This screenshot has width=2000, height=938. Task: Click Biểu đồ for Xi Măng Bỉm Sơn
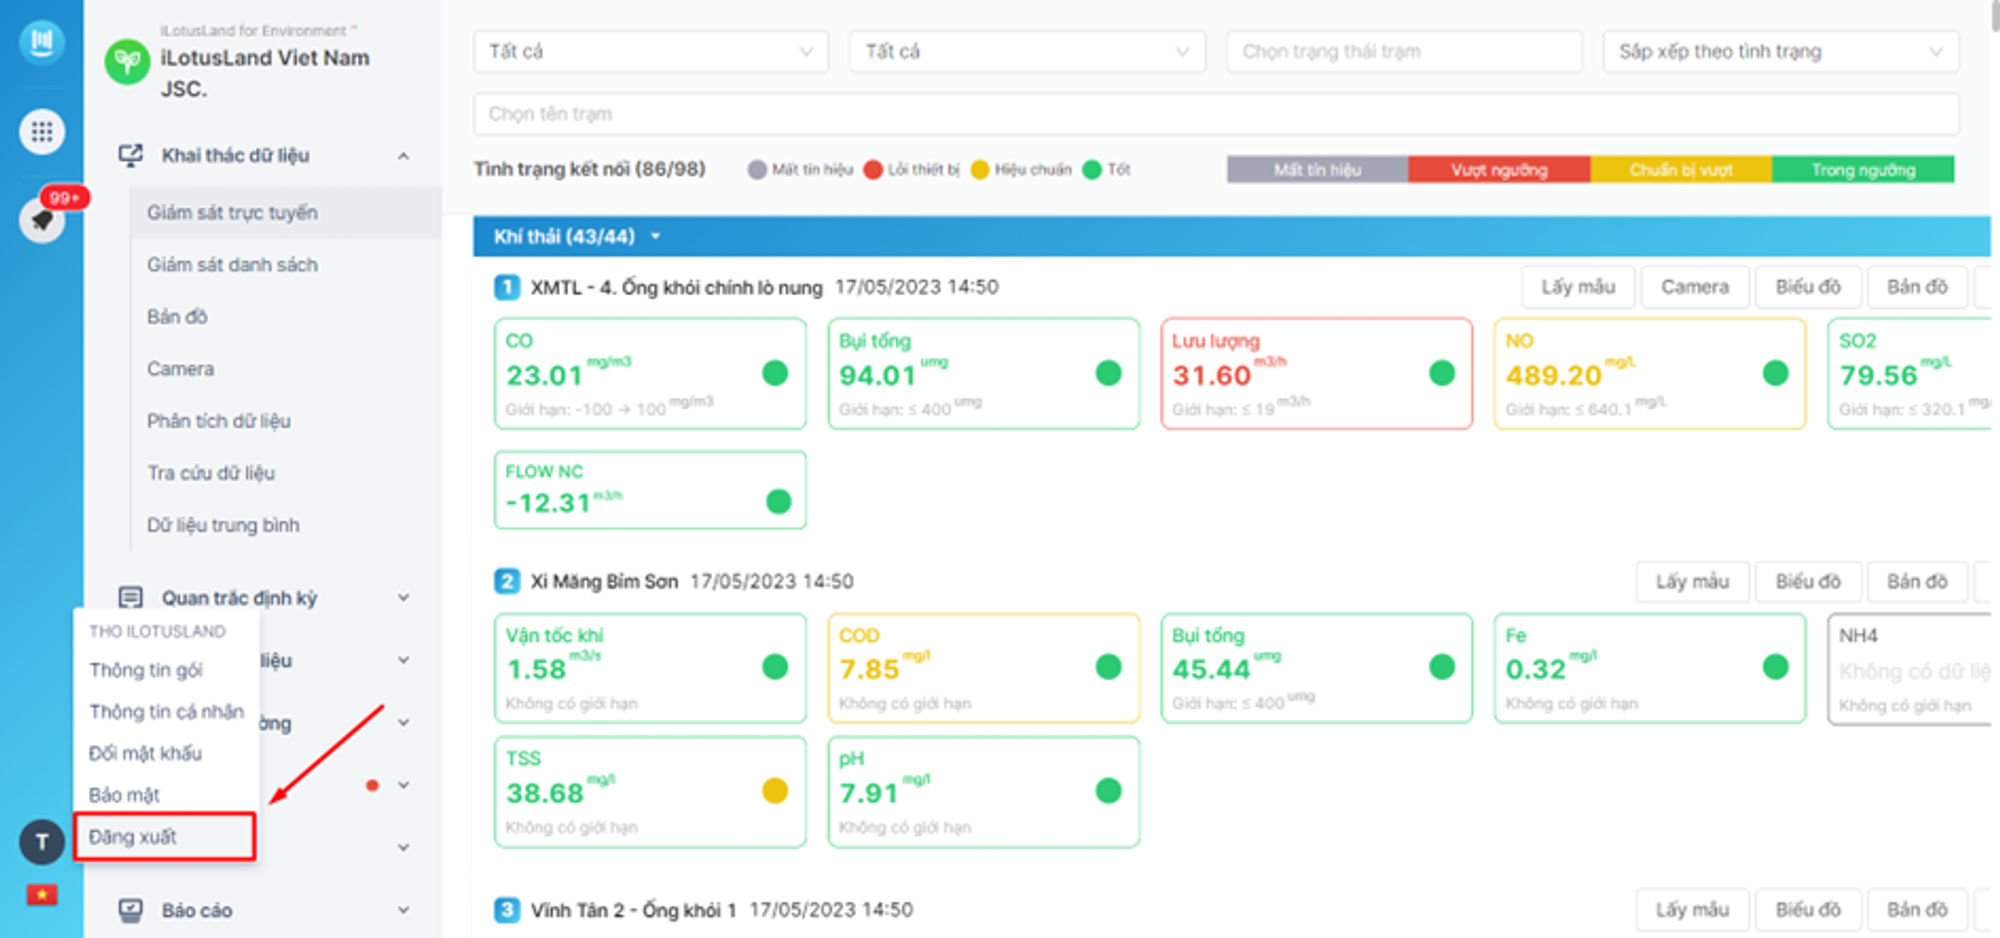point(1808,582)
